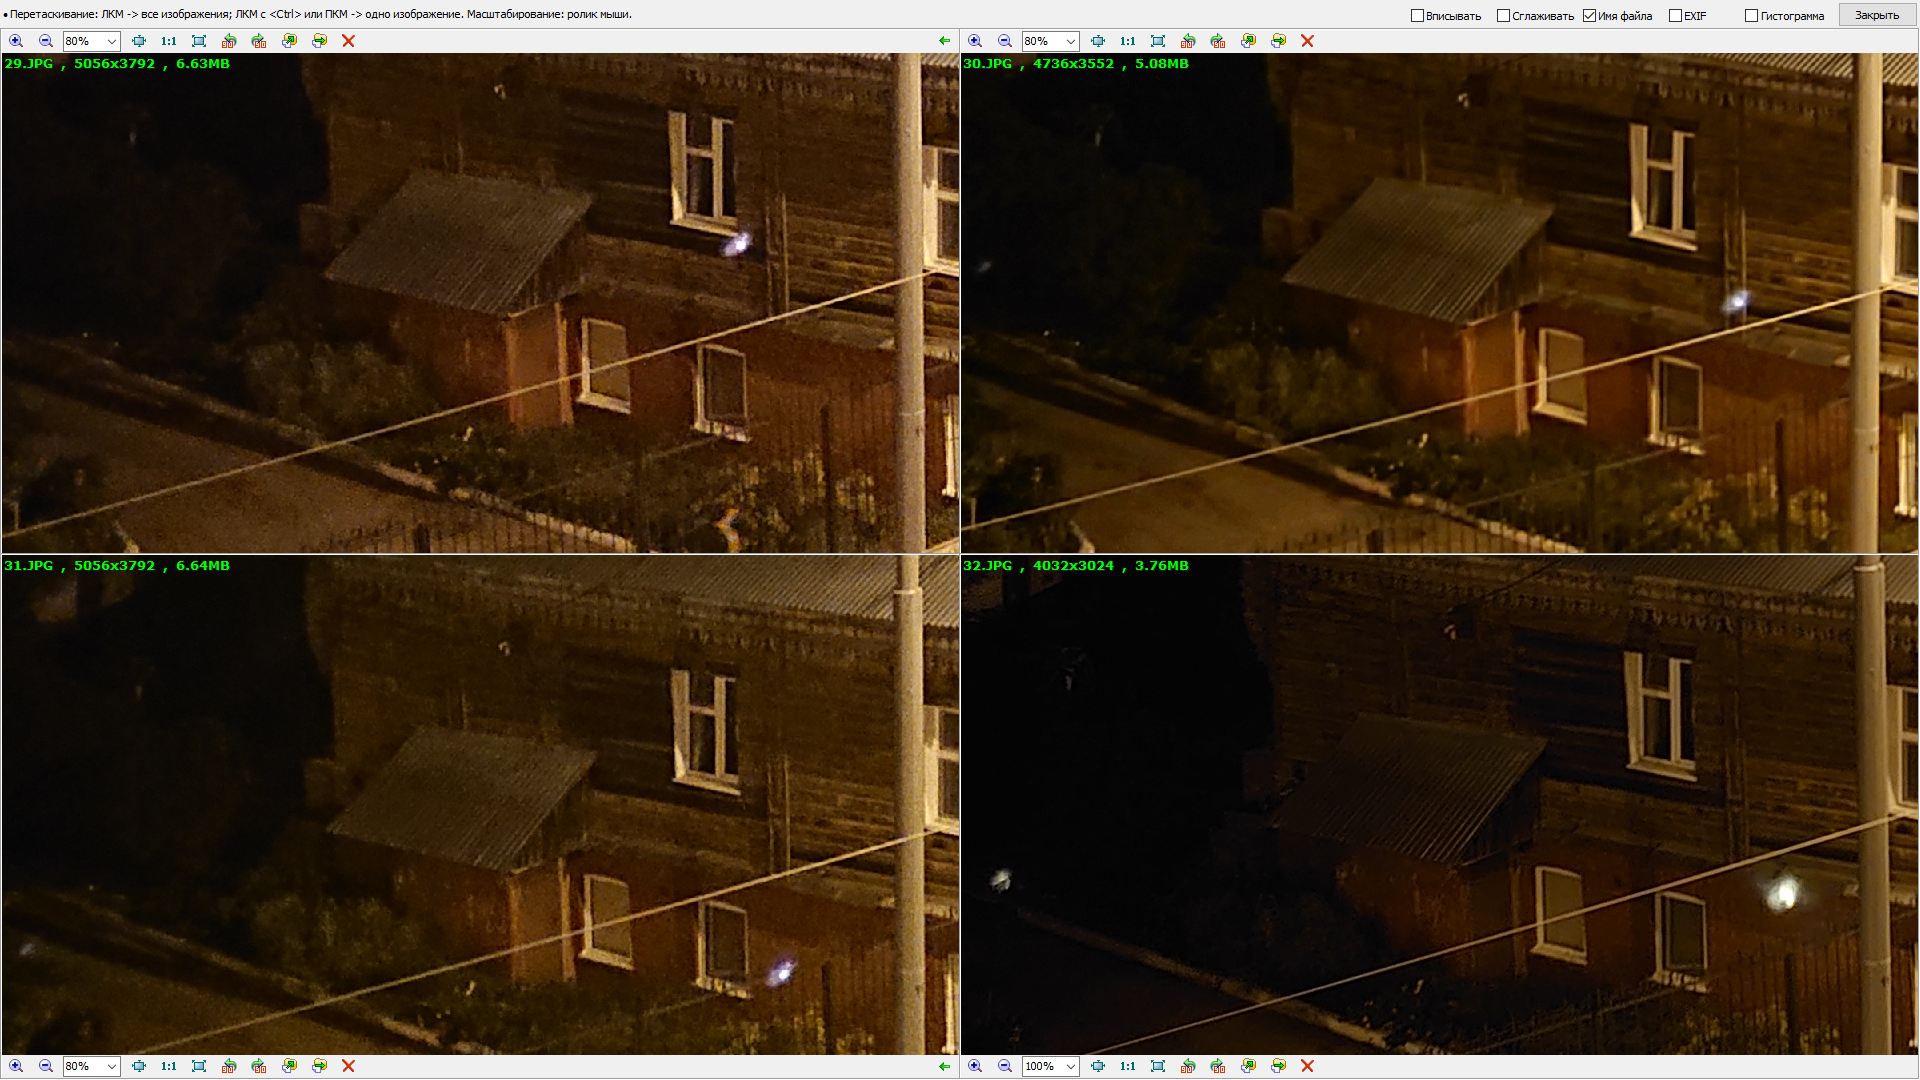The image size is (1920, 1080).
Task: Zoom in on the 32.JPG pane
Action: tap(975, 1066)
